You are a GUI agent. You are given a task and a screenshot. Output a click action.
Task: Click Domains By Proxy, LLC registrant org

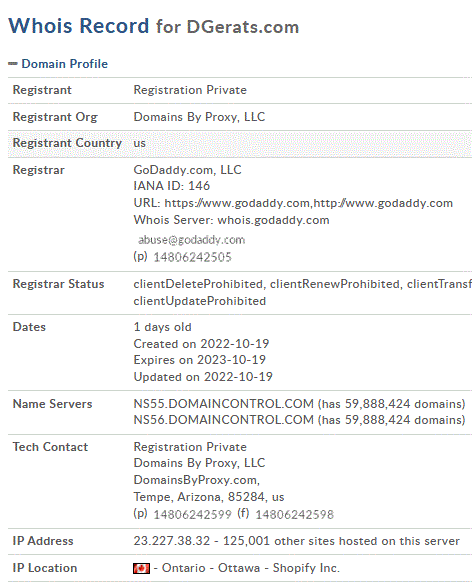coord(199,117)
